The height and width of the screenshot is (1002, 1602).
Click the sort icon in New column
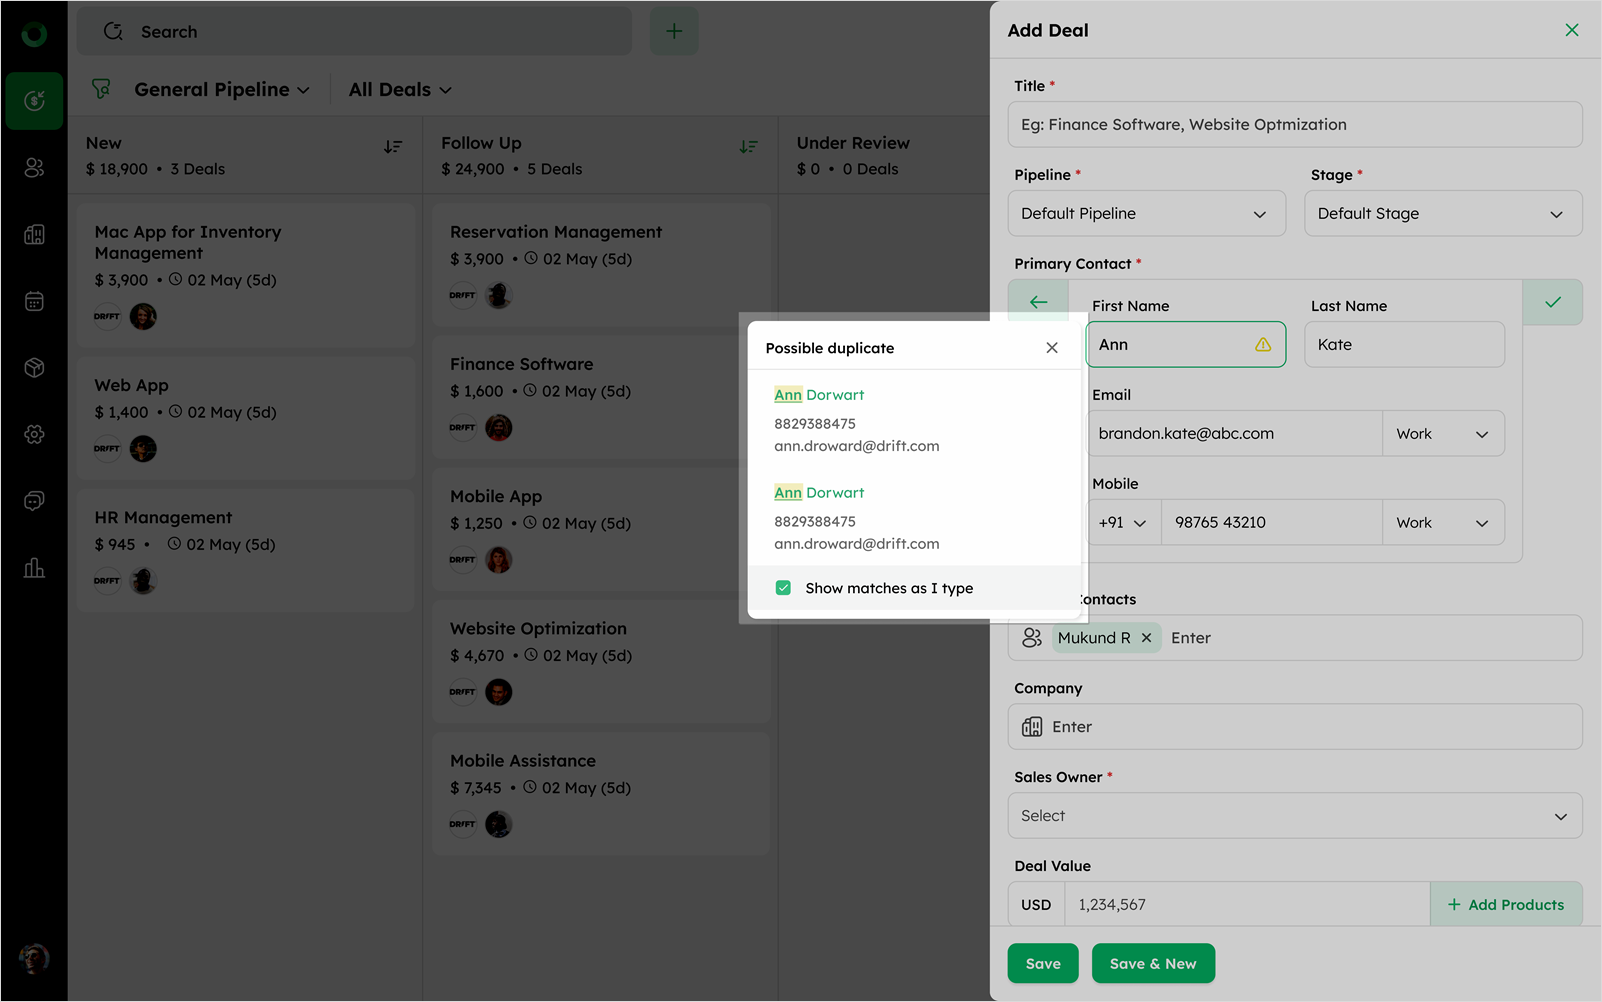[x=393, y=147]
